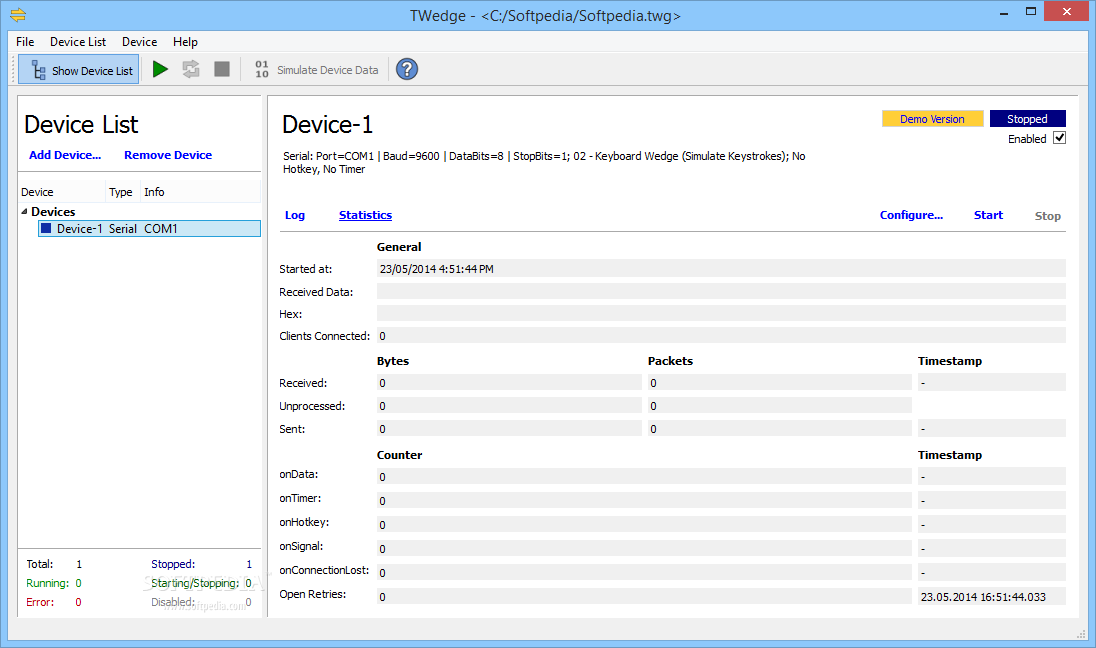The image size is (1096, 648).
Task: Click the Clients Connected value field
Action: click(x=721, y=336)
